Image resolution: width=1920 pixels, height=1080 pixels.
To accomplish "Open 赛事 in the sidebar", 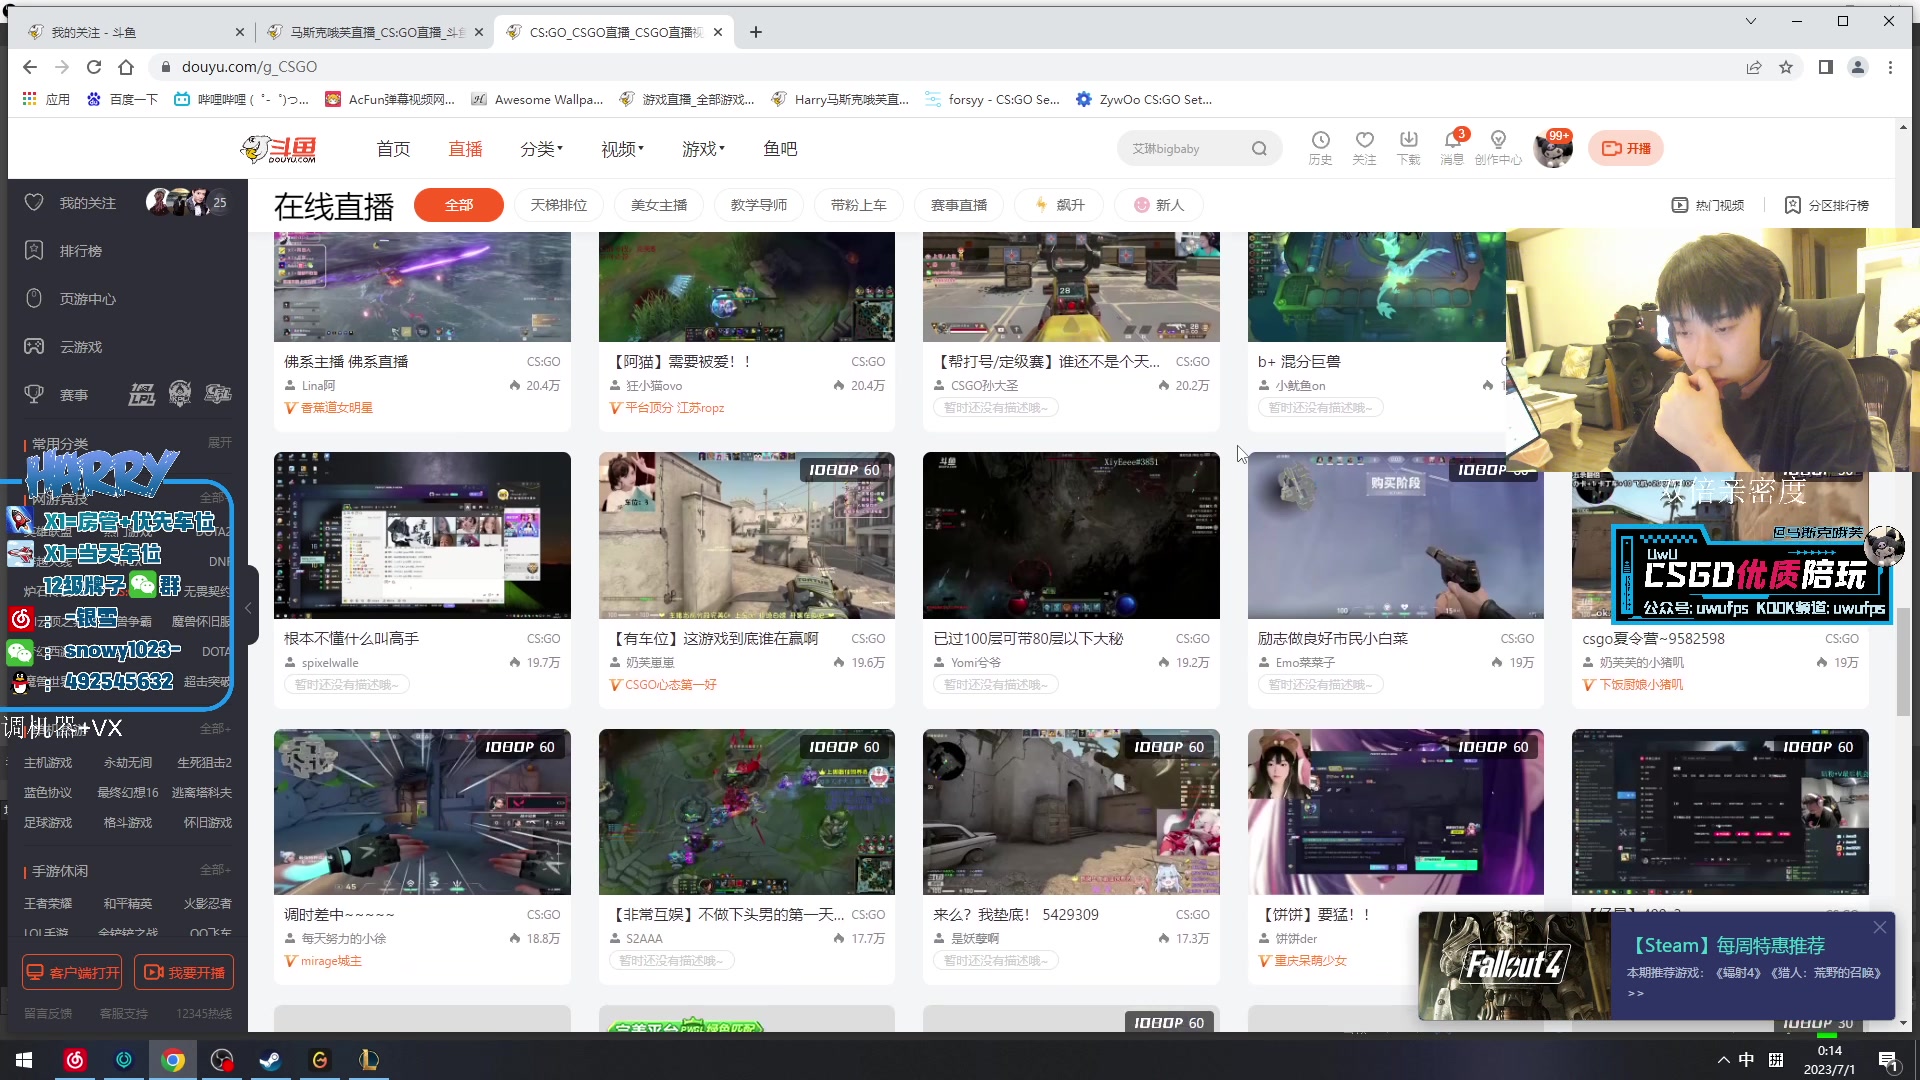I will 74,395.
